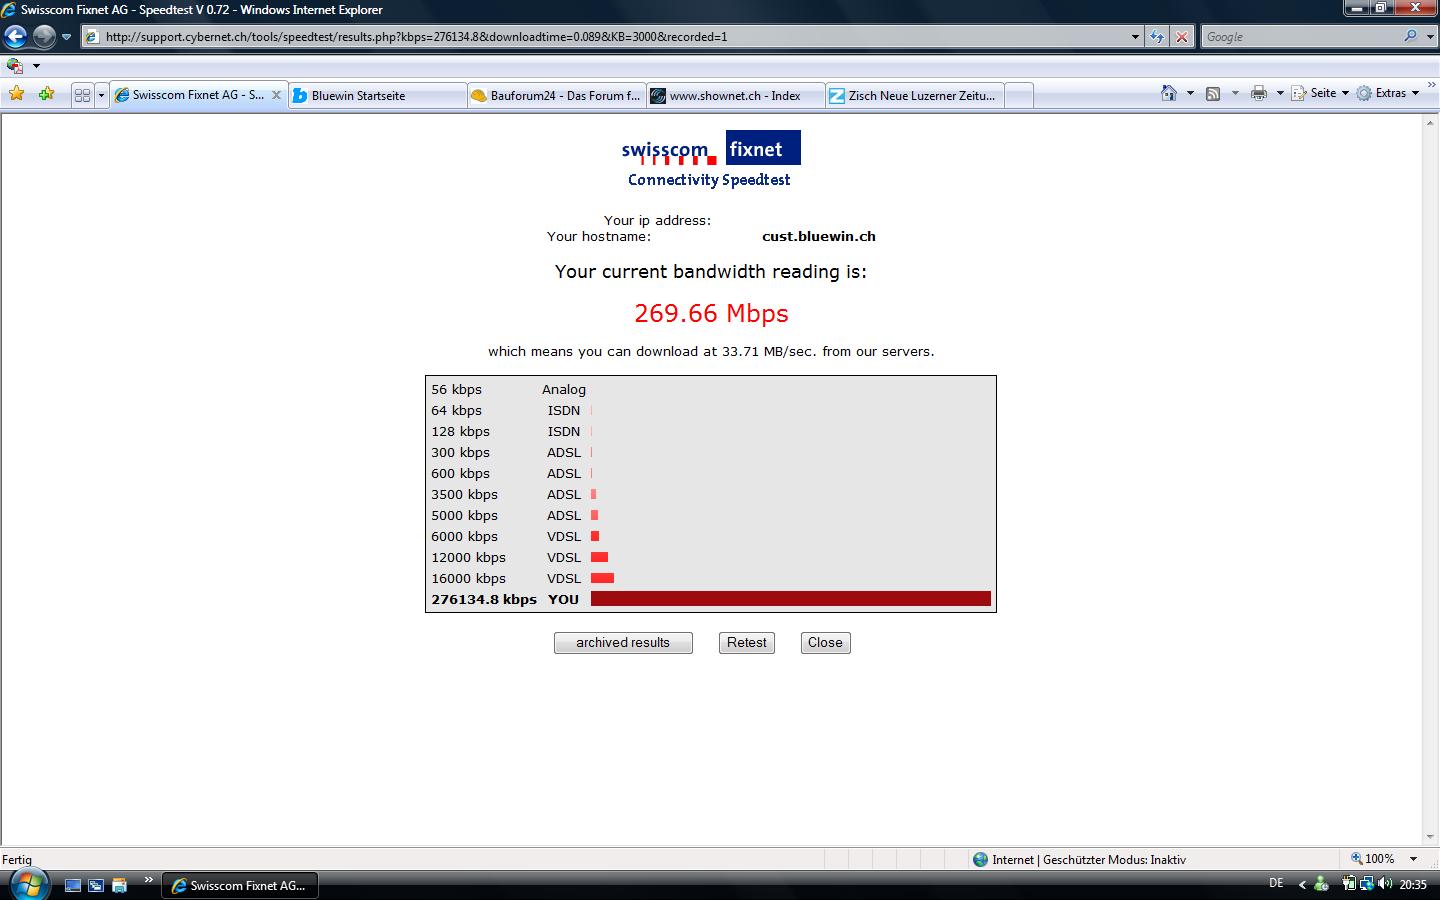Viewport: 1440px width, 900px height.
Task: Click the Internet zone globe in the status bar
Action: (981, 859)
